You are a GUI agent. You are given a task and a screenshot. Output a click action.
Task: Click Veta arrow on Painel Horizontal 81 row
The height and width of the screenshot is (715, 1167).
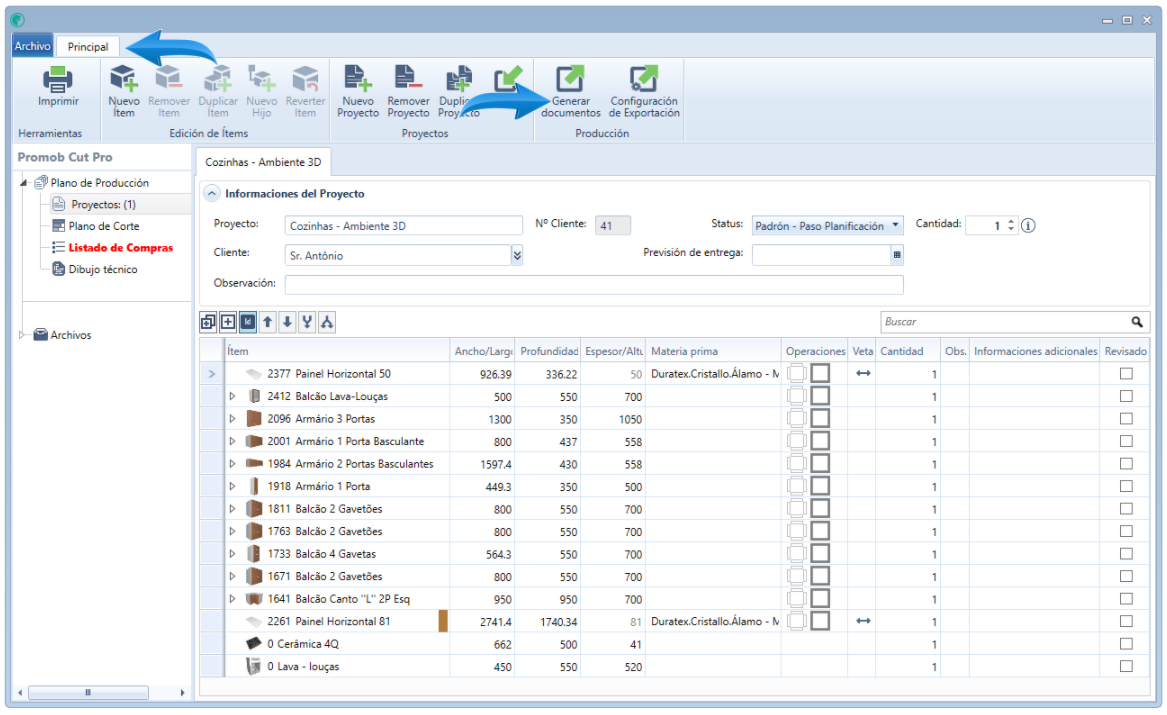coord(863,621)
